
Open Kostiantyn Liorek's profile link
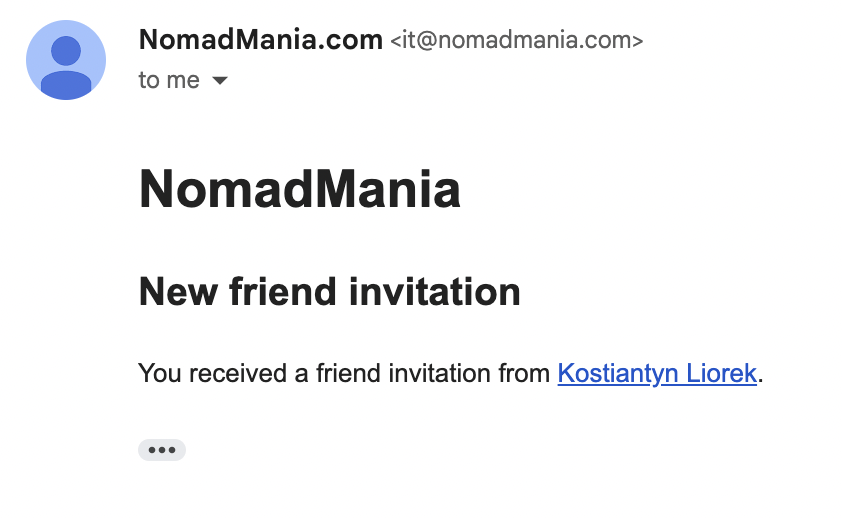pos(657,374)
